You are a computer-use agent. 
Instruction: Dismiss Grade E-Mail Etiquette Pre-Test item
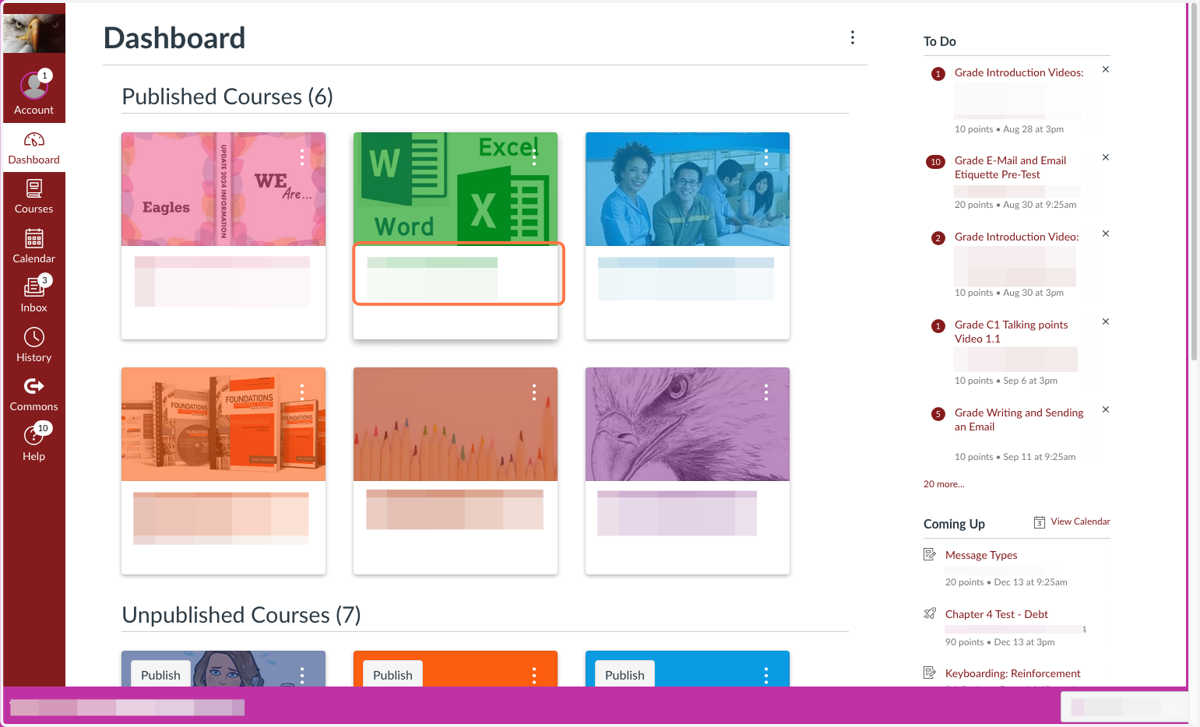click(x=1105, y=158)
